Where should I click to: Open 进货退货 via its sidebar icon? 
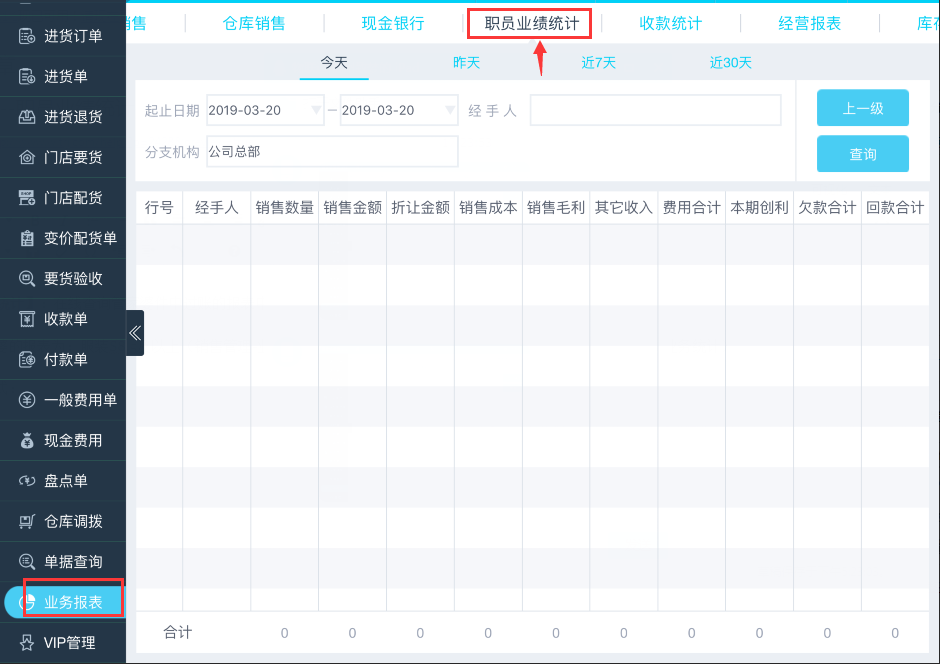(x=28, y=117)
